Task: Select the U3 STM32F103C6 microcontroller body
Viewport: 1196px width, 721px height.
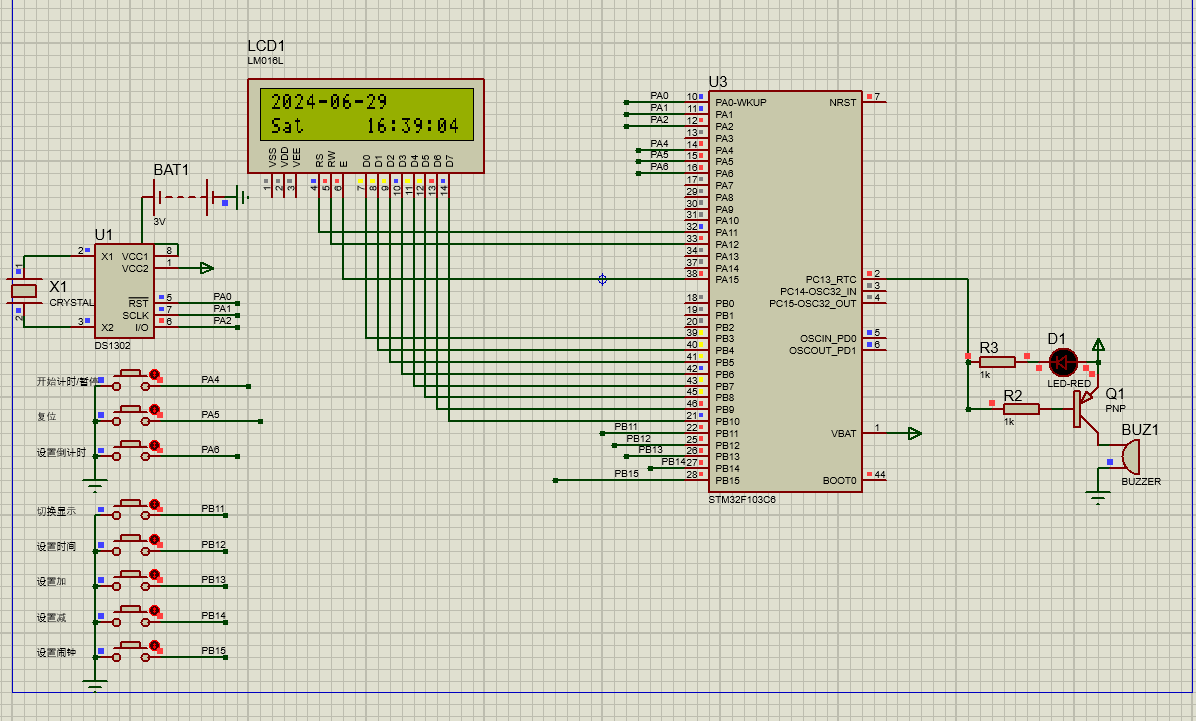Action: [785, 291]
